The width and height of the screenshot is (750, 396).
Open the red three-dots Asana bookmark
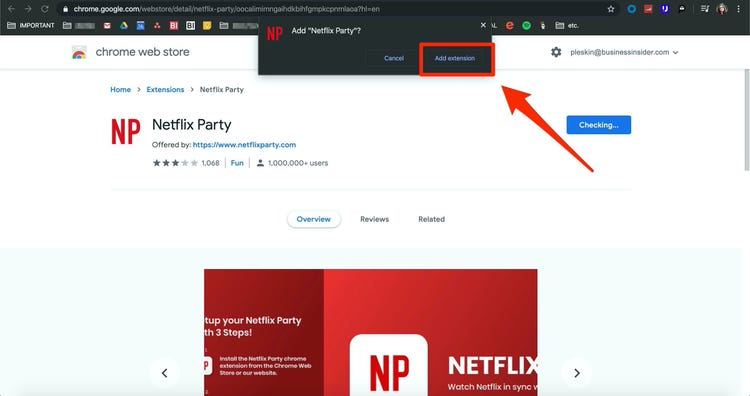pos(157,25)
